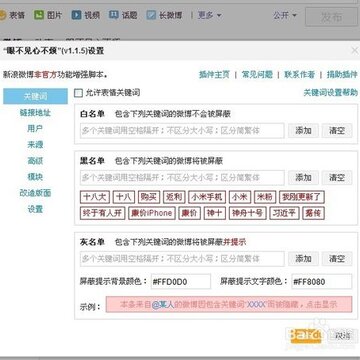Viewport: 360px width, 360px height.
Task: Edit the 屏蔽提示背景颜色 #FFD0D0 field
Action: pyautogui.click(x=181, y=282)
